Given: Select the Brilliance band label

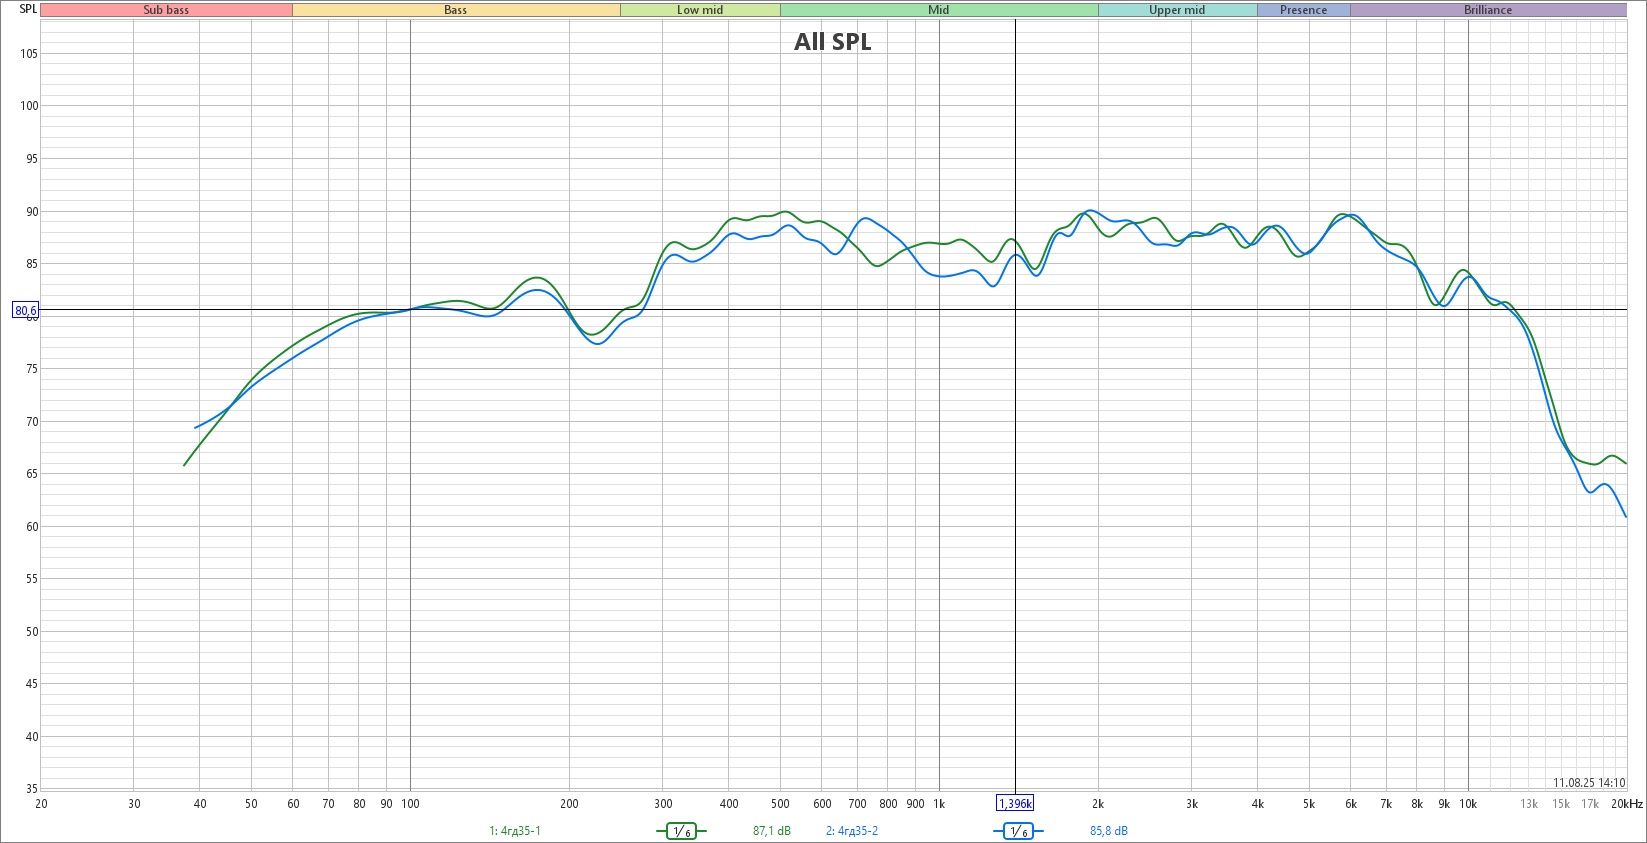Looking at the screenshot, I should point(1488,10).
